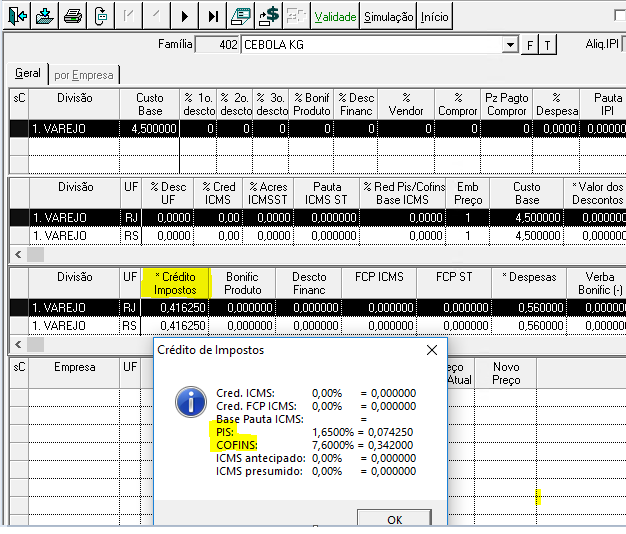Open the CEBOLA KG family dropdown
The height and width of the screenshot is (534, 626).
[510, 44]
